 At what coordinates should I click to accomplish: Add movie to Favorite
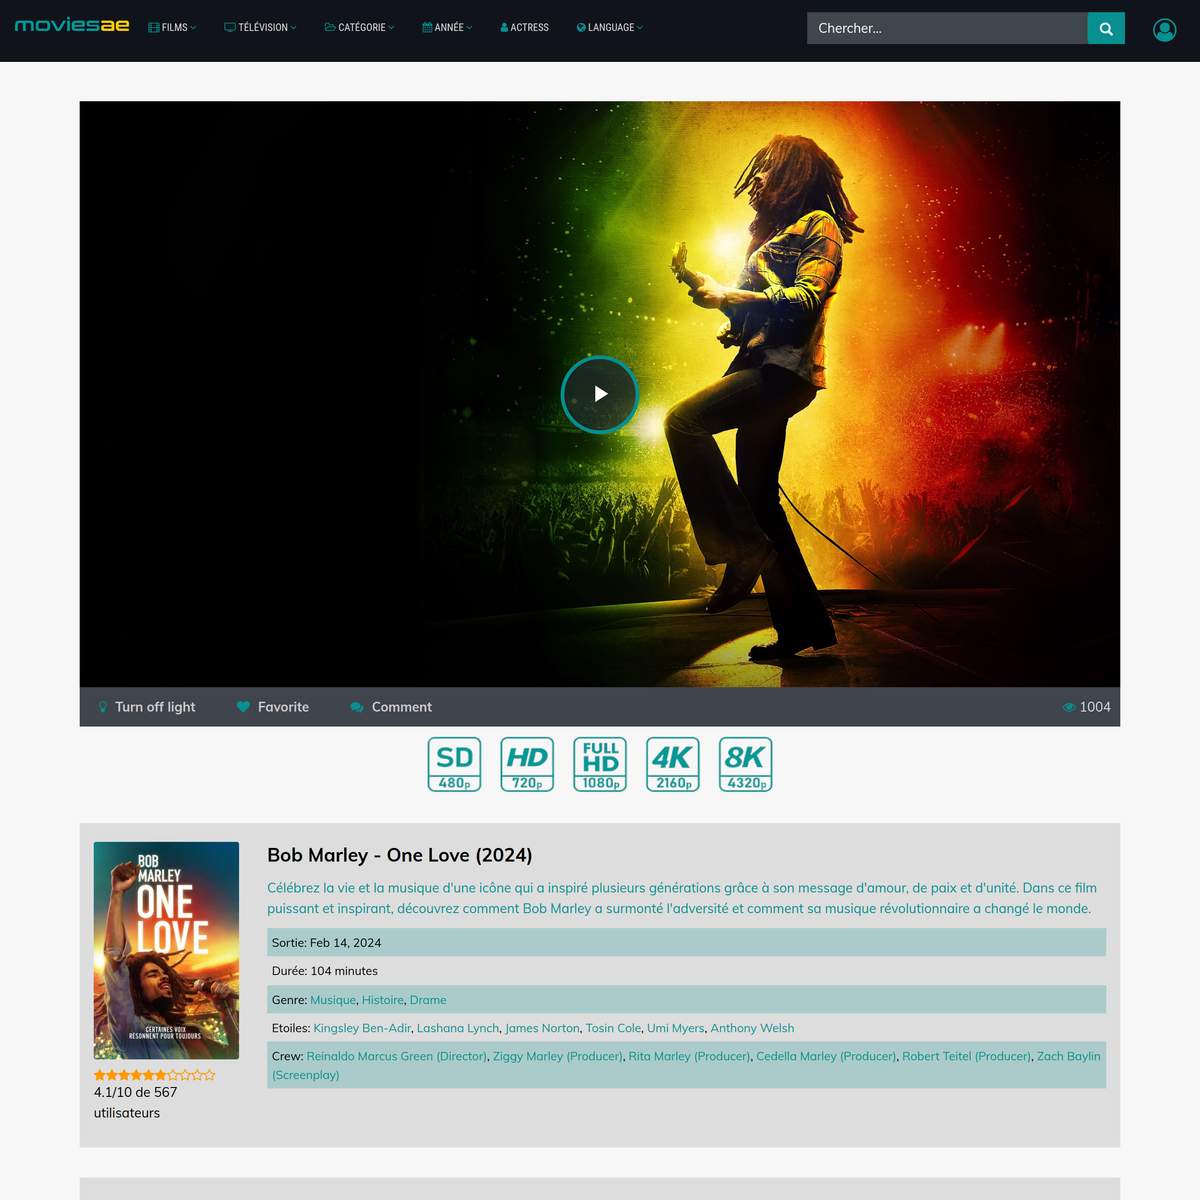coord(273,707)
